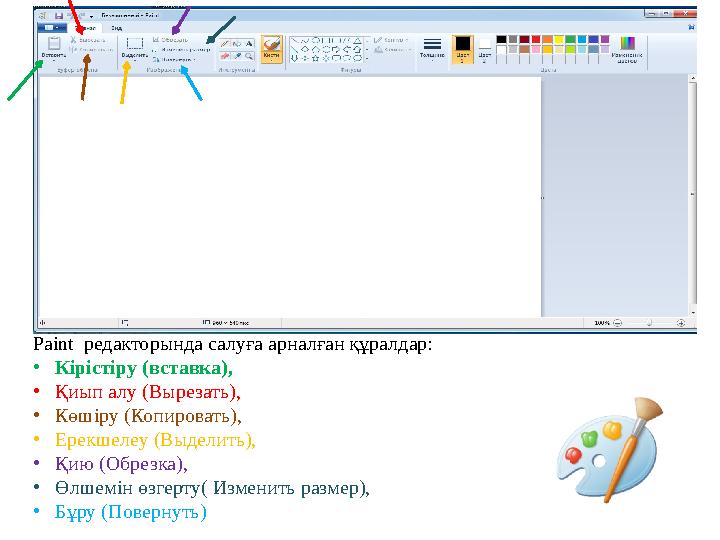Open the Заливка (shape fill) dropdown
Image resolution: width=720 pixels, height=540 pixels.
[393, 50]
